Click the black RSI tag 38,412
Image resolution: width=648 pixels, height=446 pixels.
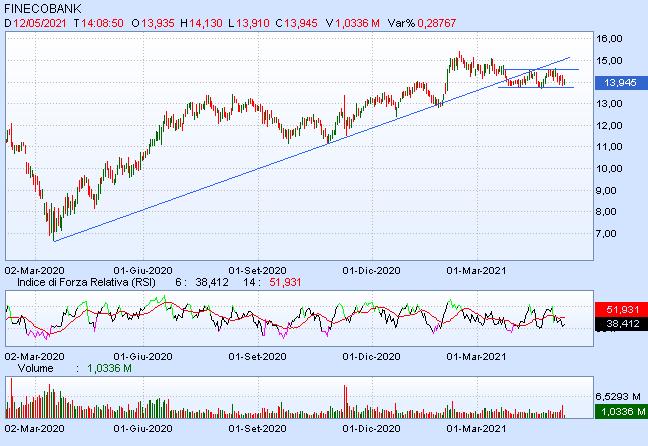click(x=622, y=324)
